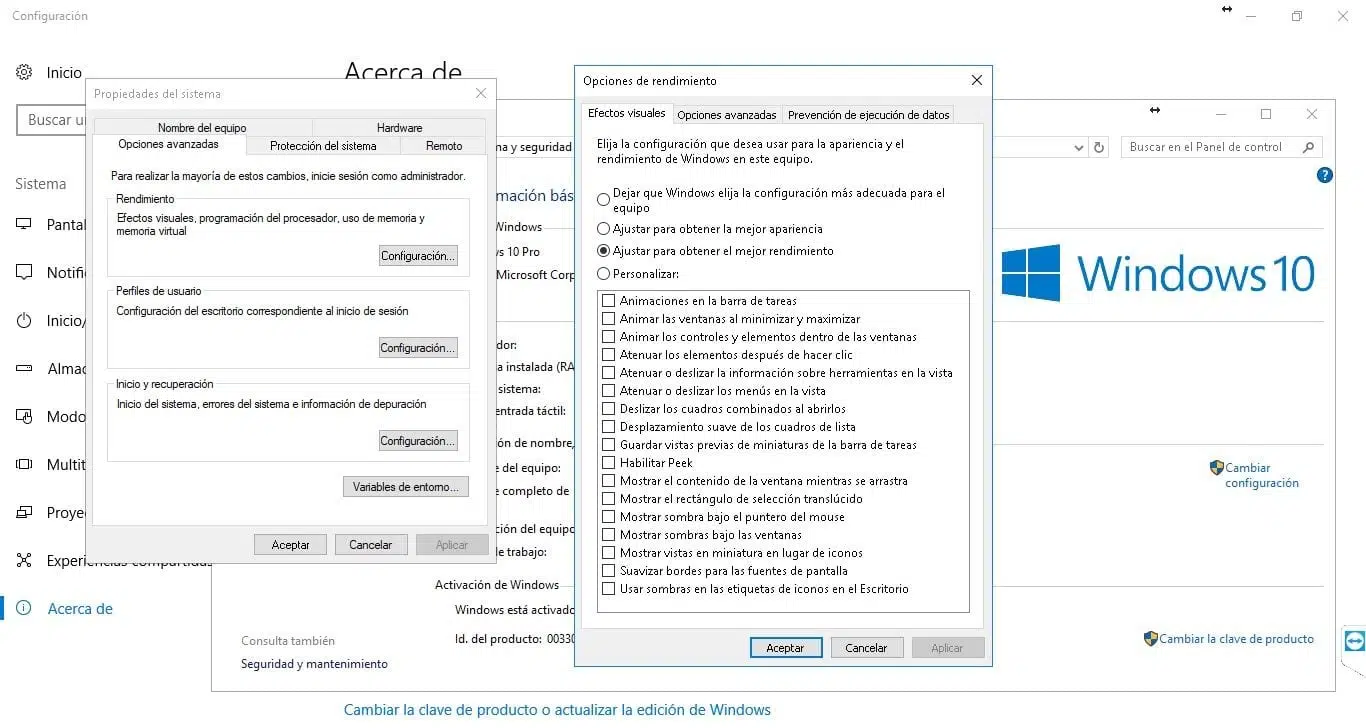Select the Personalizar radio option
1366x728 pixels.
tap(603, 273)
